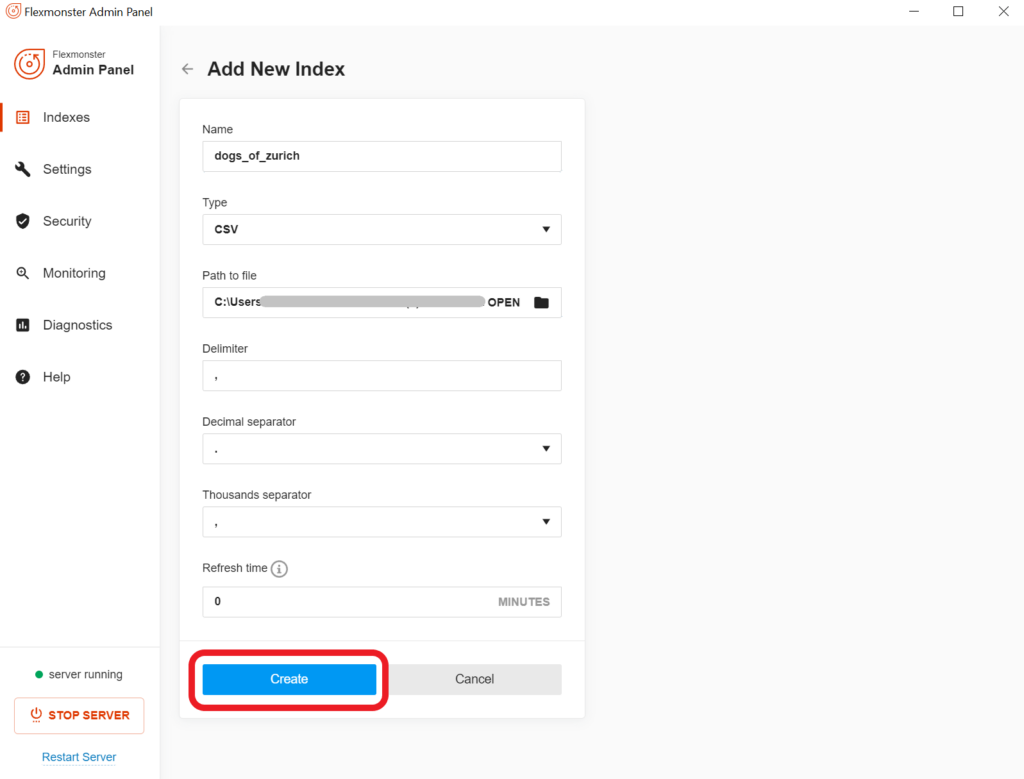Click the MINUTES unit label
The image size is (1024, 779).
click(x=524, y=601)
